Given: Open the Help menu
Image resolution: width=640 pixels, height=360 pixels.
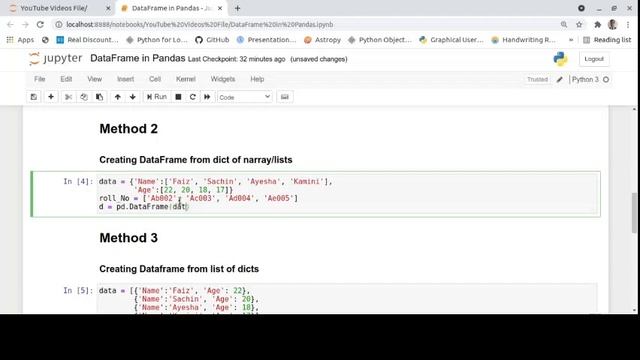Looking at the screenshot, I should [257, 79].
